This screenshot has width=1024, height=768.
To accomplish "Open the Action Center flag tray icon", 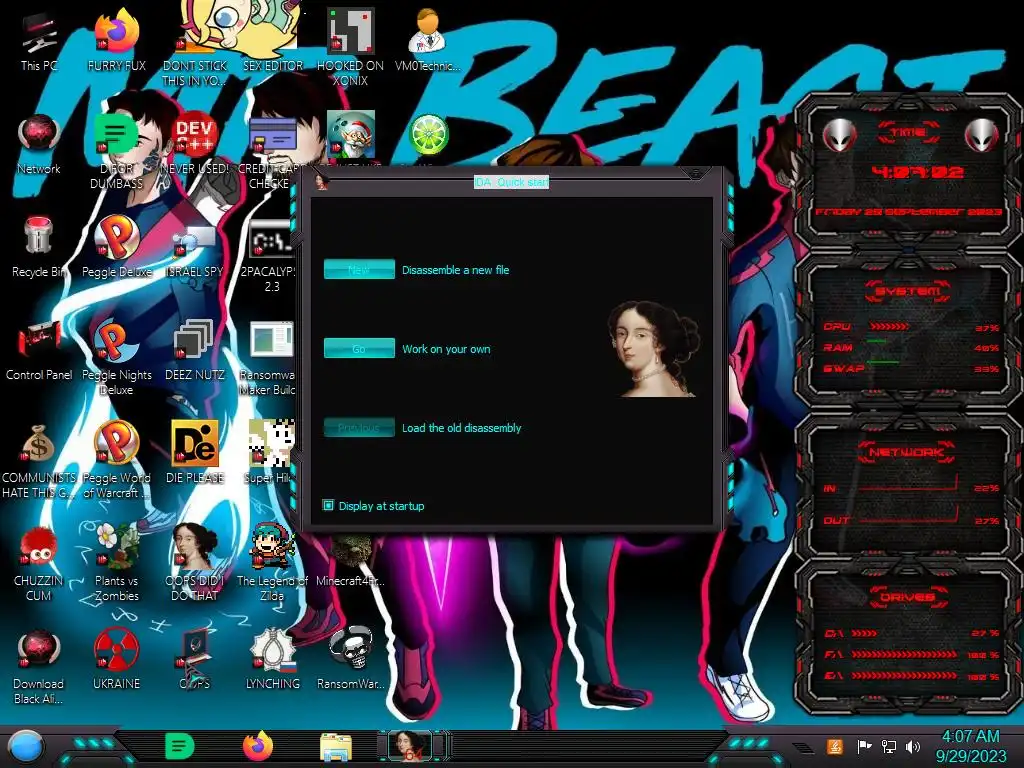I will 863,746.
